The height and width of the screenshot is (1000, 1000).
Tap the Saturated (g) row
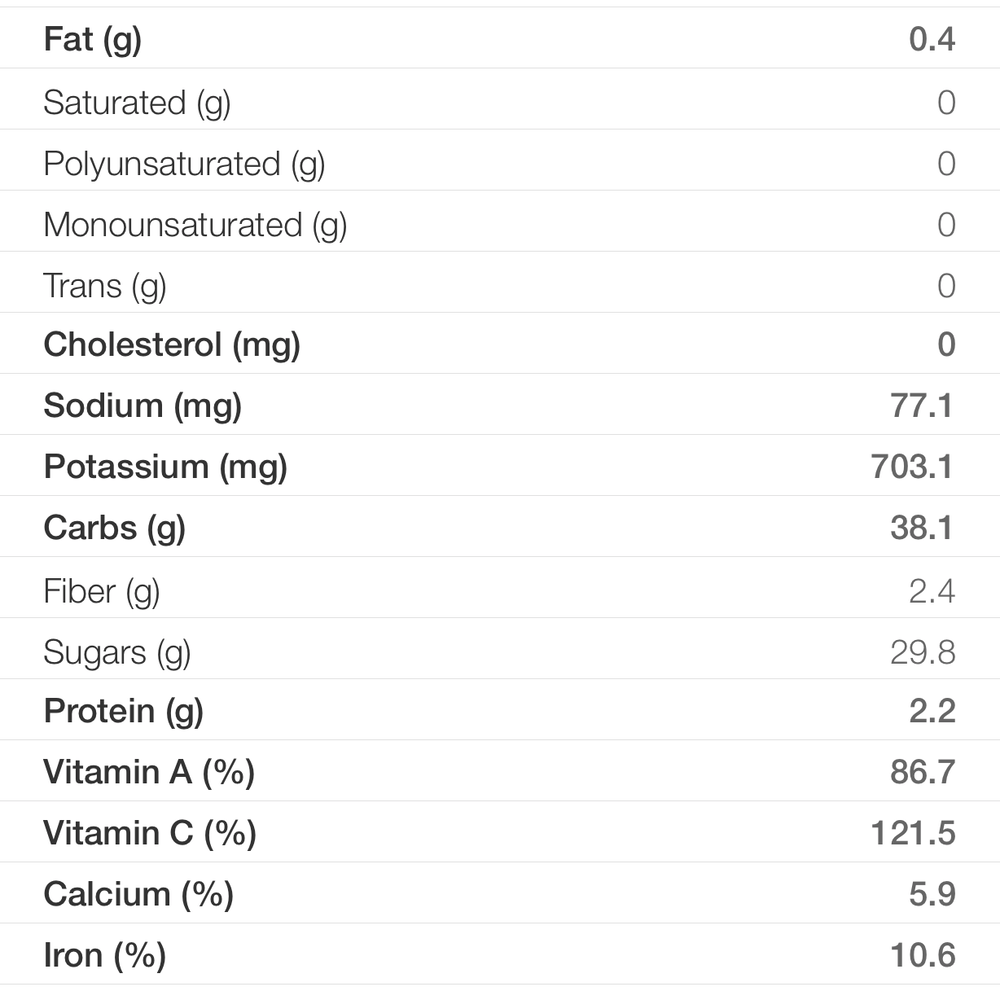[x=500, y=99]
